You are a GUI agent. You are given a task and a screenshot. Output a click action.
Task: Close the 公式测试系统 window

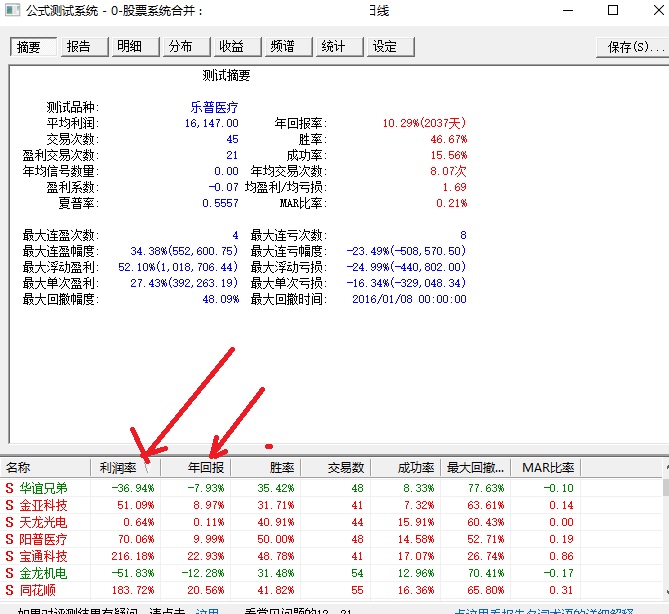point(659,10)
